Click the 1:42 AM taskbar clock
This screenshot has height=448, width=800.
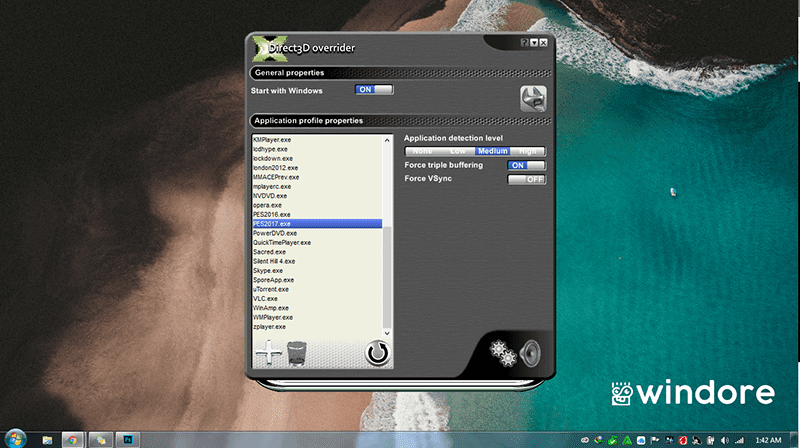click(x=768, y=440)
